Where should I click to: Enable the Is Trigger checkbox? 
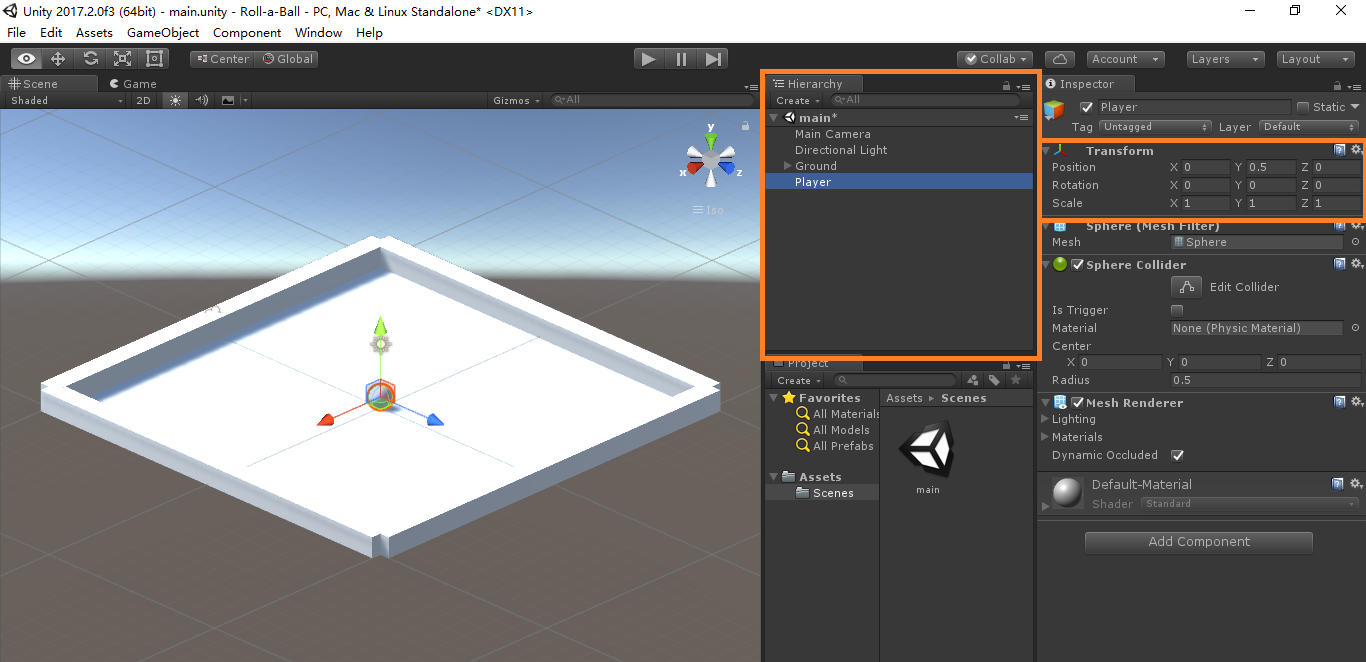pyautogui.click(x=1177, y=310)
